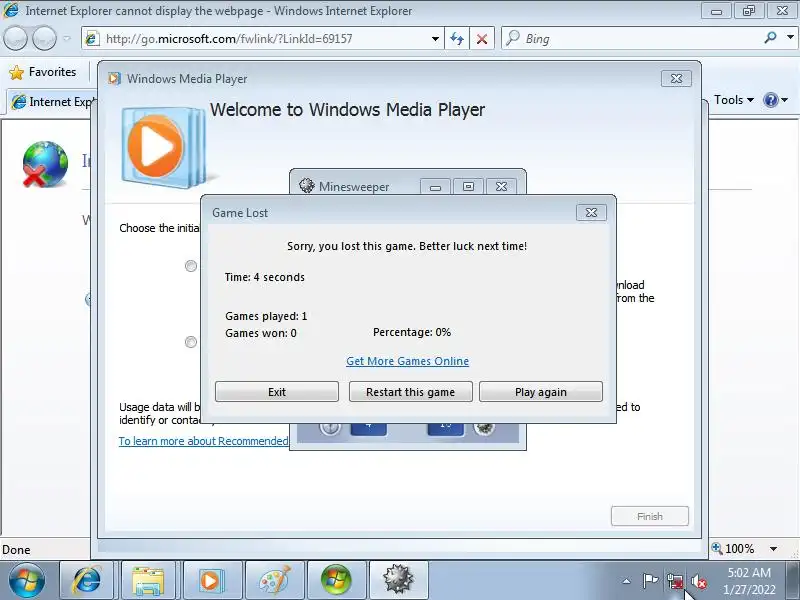Open Windows Explorer folder taskbar icon
Image resolution: width=800 pixels, height=600 pixels.
[x=148, y=581]
